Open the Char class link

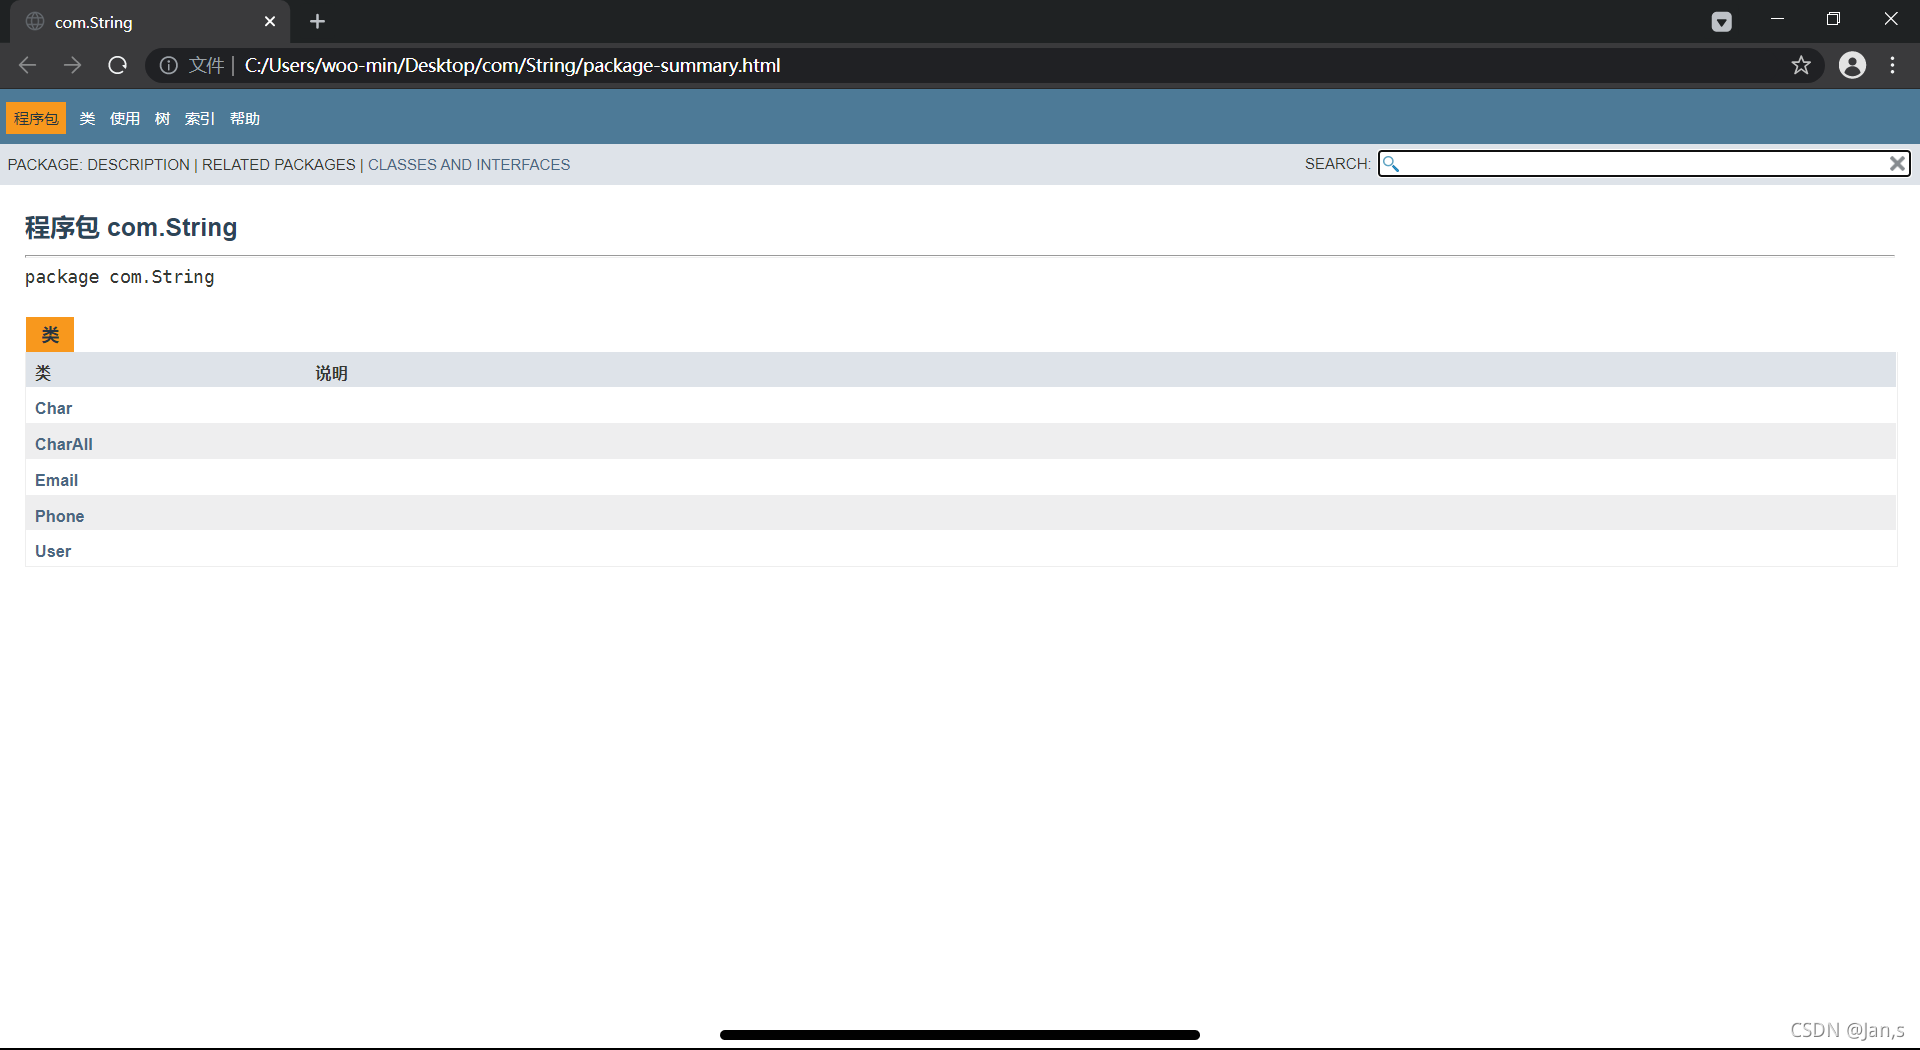(53, 408)
